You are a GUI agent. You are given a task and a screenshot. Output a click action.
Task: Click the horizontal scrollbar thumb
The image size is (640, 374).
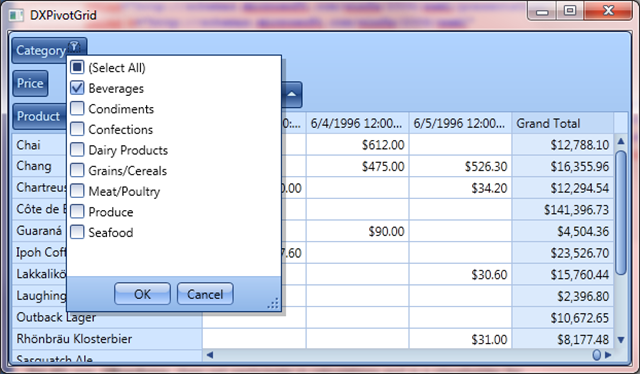coord(596,355)
